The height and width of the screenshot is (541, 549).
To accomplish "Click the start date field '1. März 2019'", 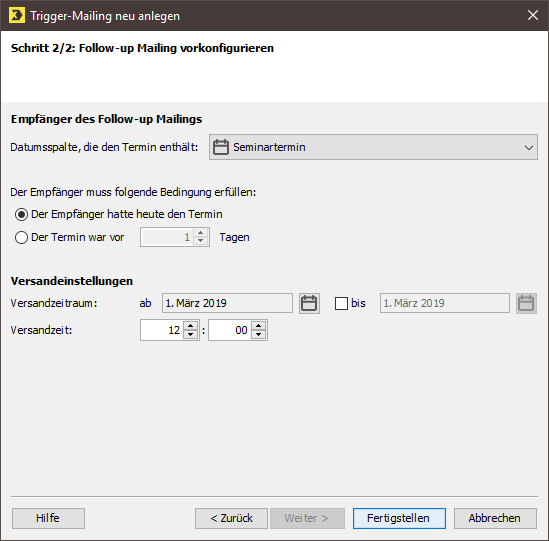I will [x=227, y=303].
